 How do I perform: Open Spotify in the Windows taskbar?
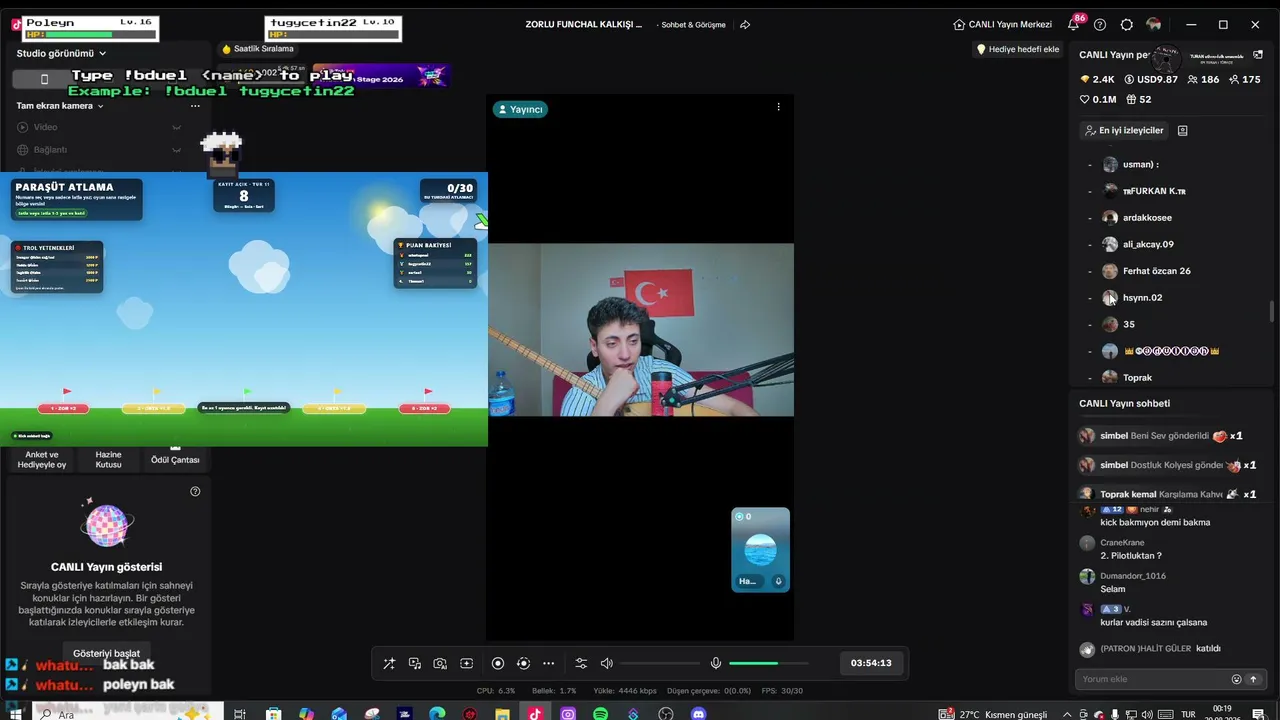tap(600, 714)
